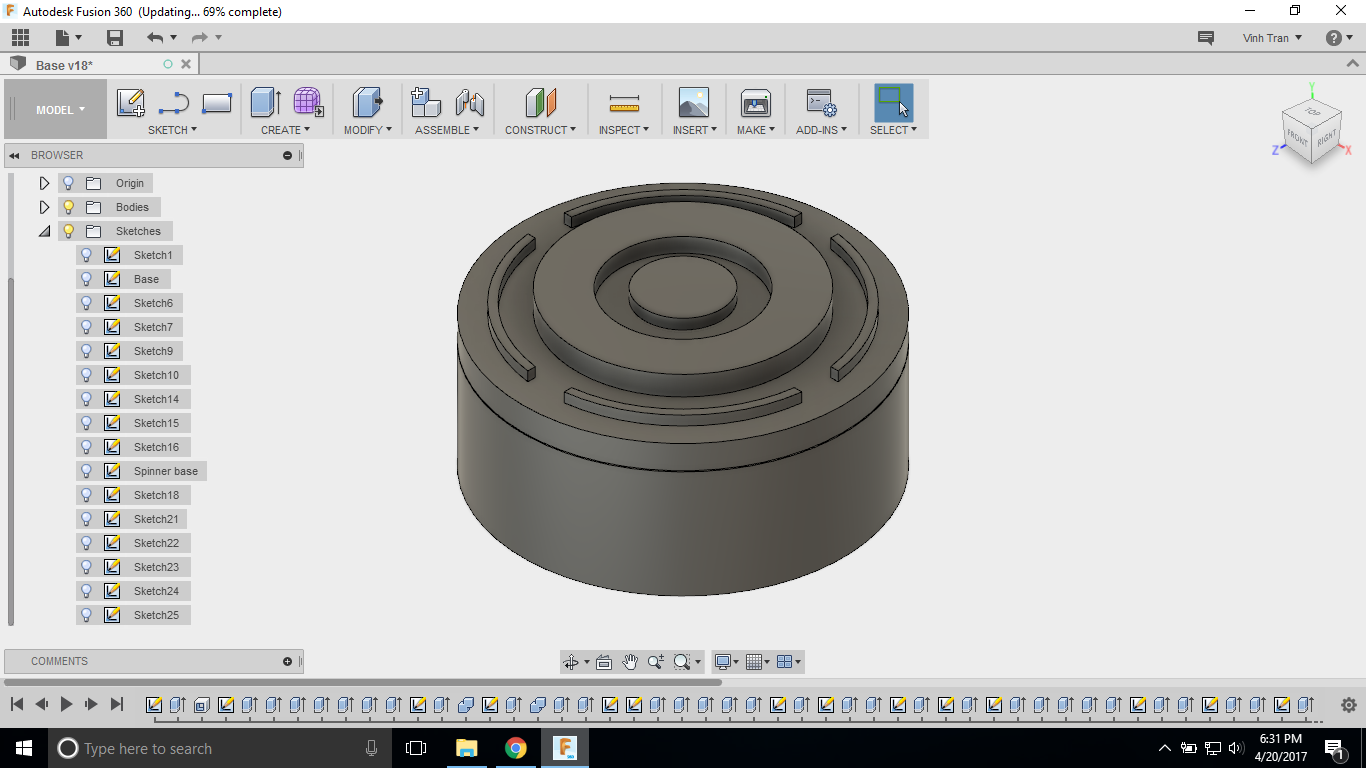Open the MODEL workspace dropdown
The image size is (1366, 768).
pyautogui.click(x=56, y=110)
